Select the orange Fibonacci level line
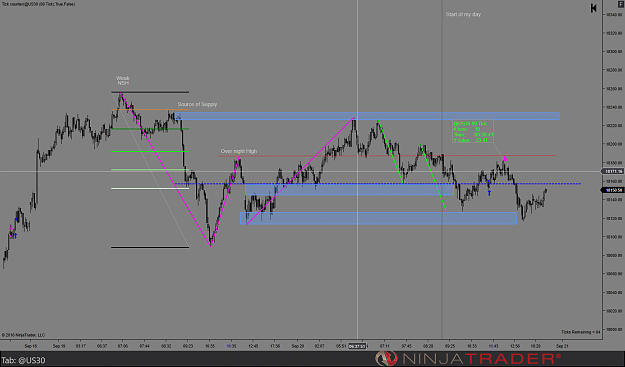This screenshot has width=625, height=367. [150, 110]
